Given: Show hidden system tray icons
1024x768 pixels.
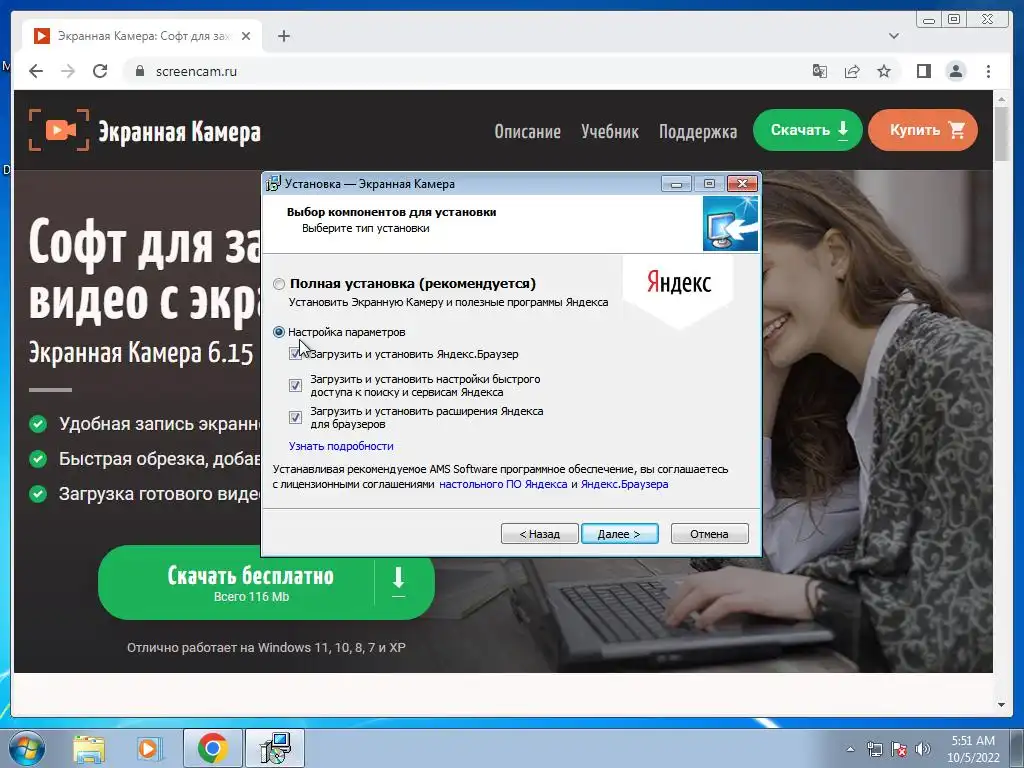Looking at the screenshot, I should [x=850, y=749].
